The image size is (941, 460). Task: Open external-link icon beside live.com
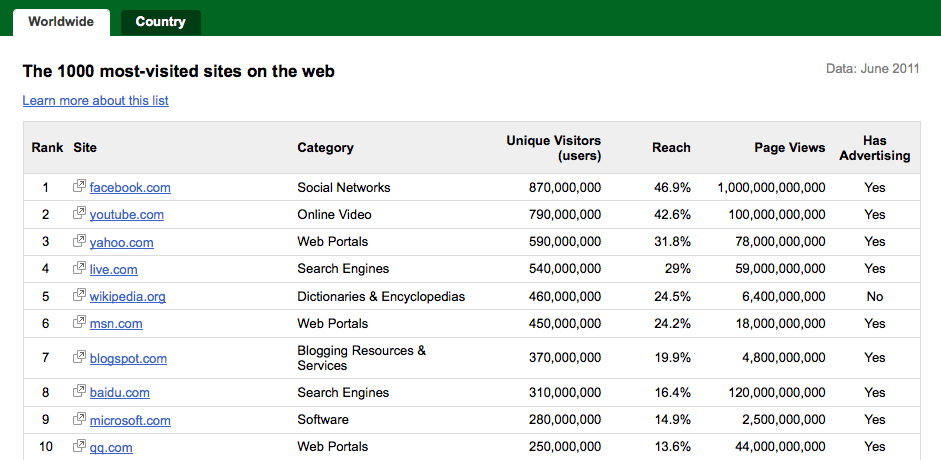[79, 268]
